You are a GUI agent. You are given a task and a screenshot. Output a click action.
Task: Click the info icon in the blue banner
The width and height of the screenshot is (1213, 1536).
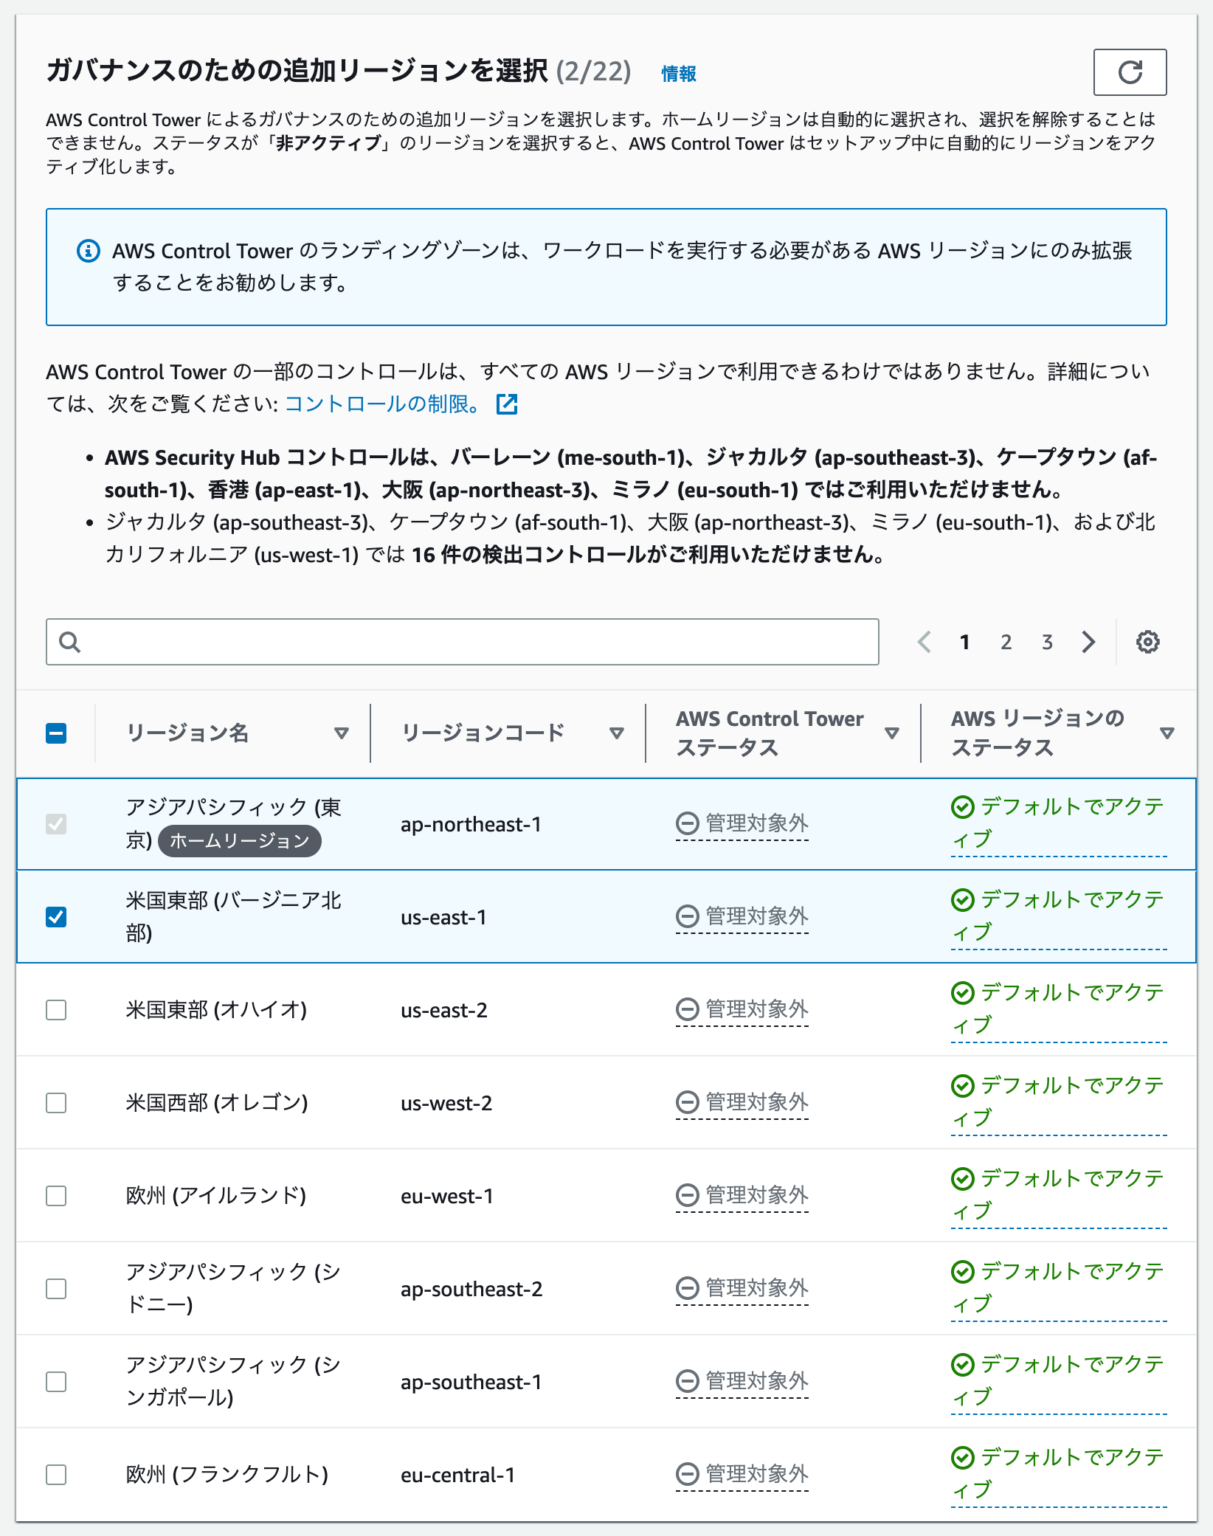coord(88,249)
